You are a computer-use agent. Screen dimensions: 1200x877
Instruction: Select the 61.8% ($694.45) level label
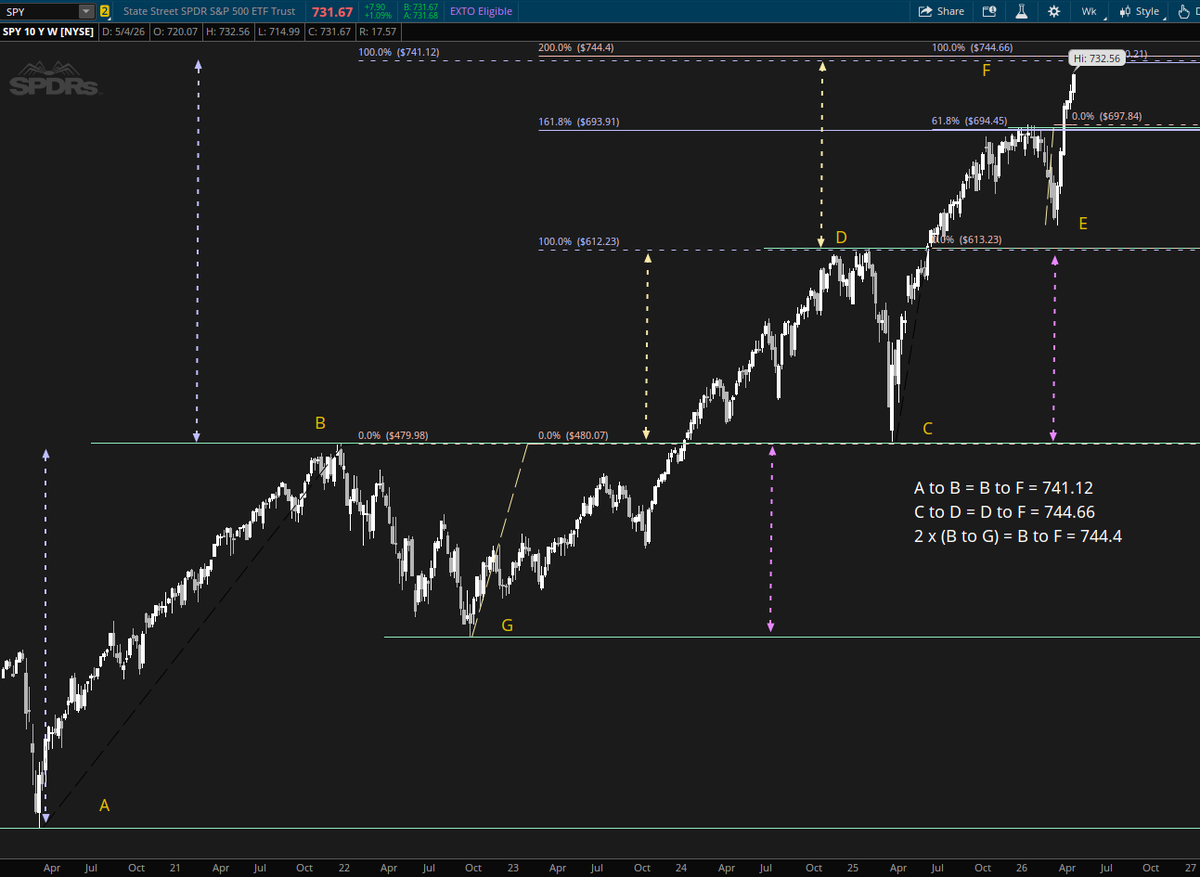pos(969,121)
